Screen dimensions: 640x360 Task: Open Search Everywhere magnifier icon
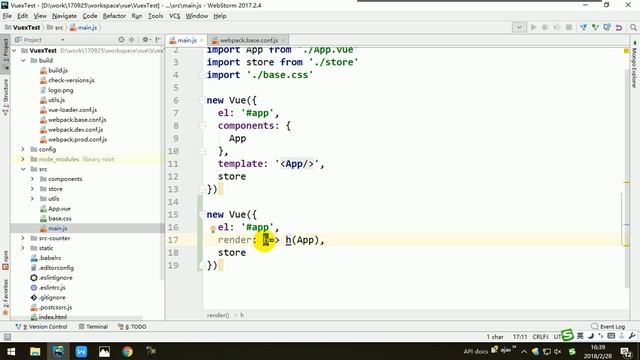click(633, 27)
